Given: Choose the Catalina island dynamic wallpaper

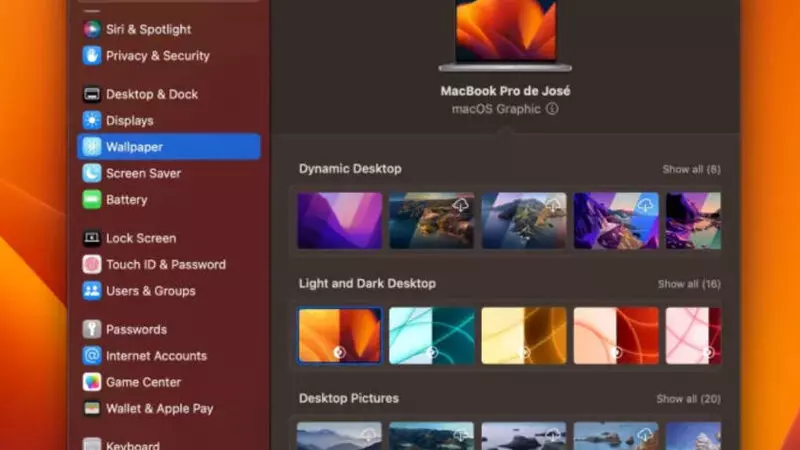Looking at the screenshot, I should (x=524, y=220).
